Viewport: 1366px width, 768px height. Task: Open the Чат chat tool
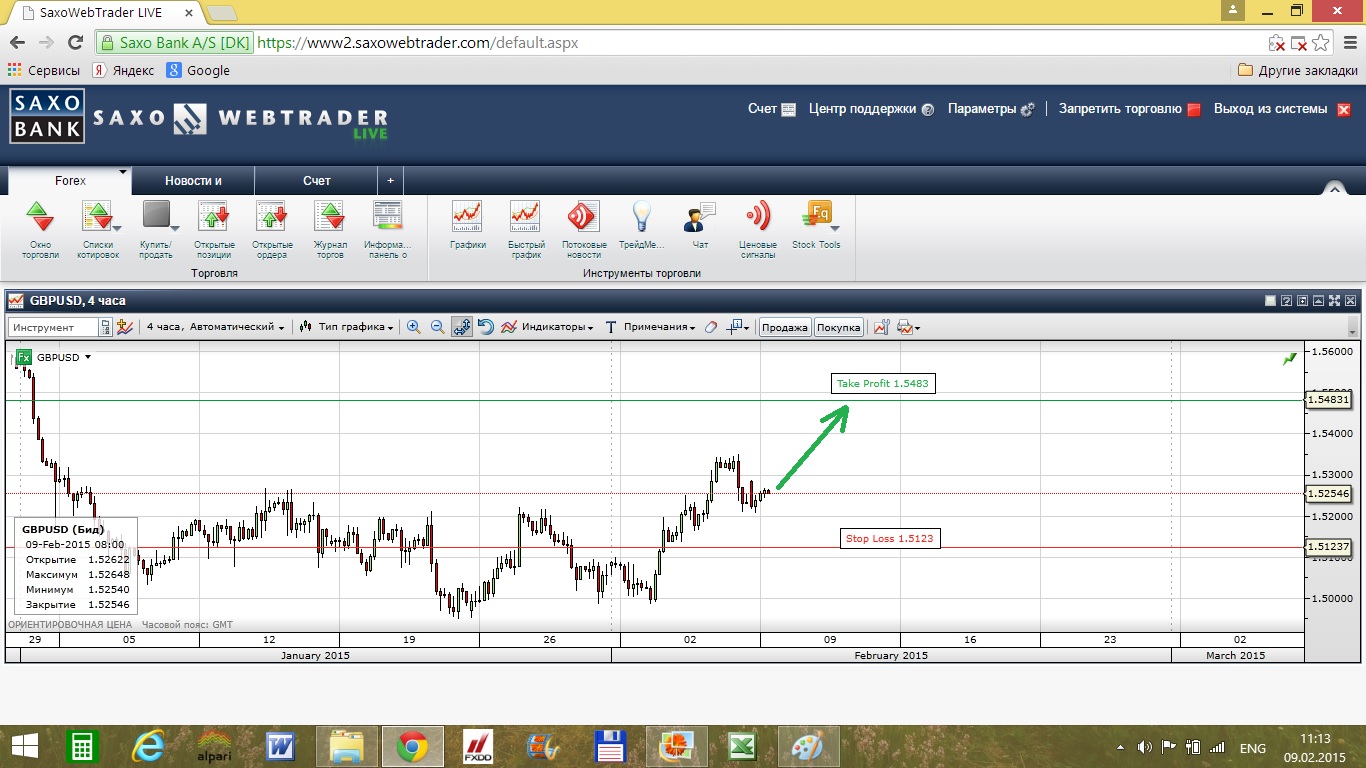pos(700,227)
